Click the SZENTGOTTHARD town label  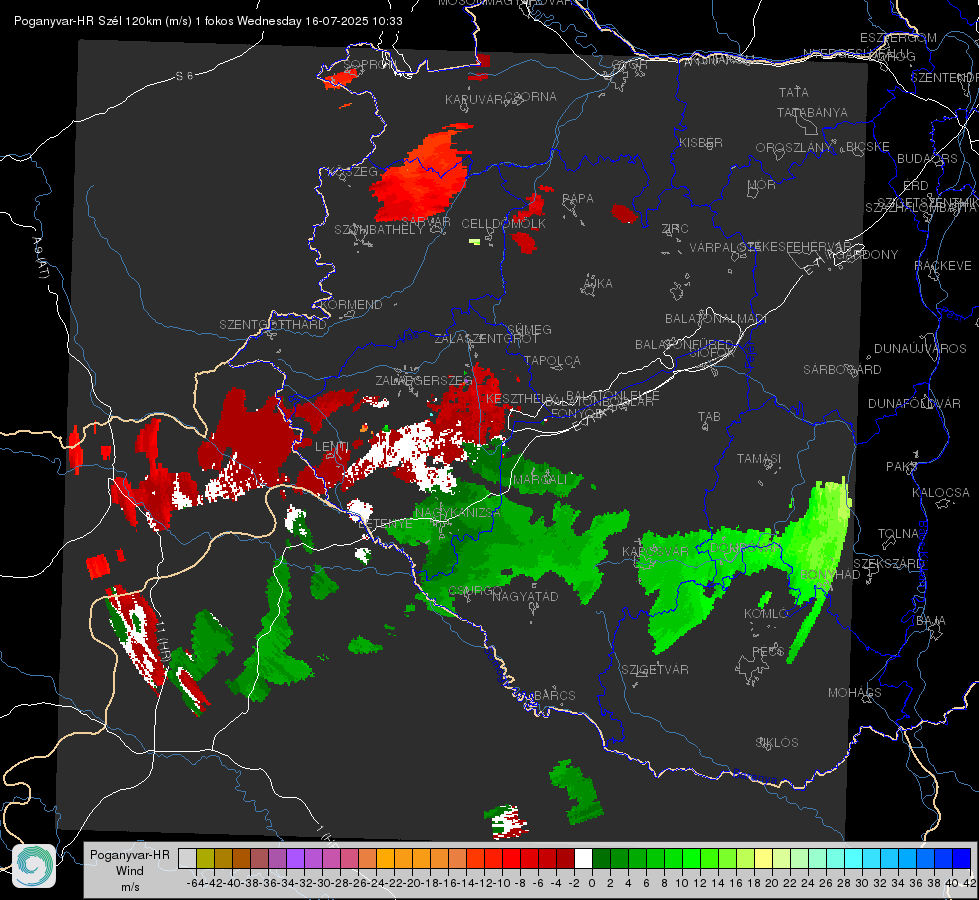273,324
